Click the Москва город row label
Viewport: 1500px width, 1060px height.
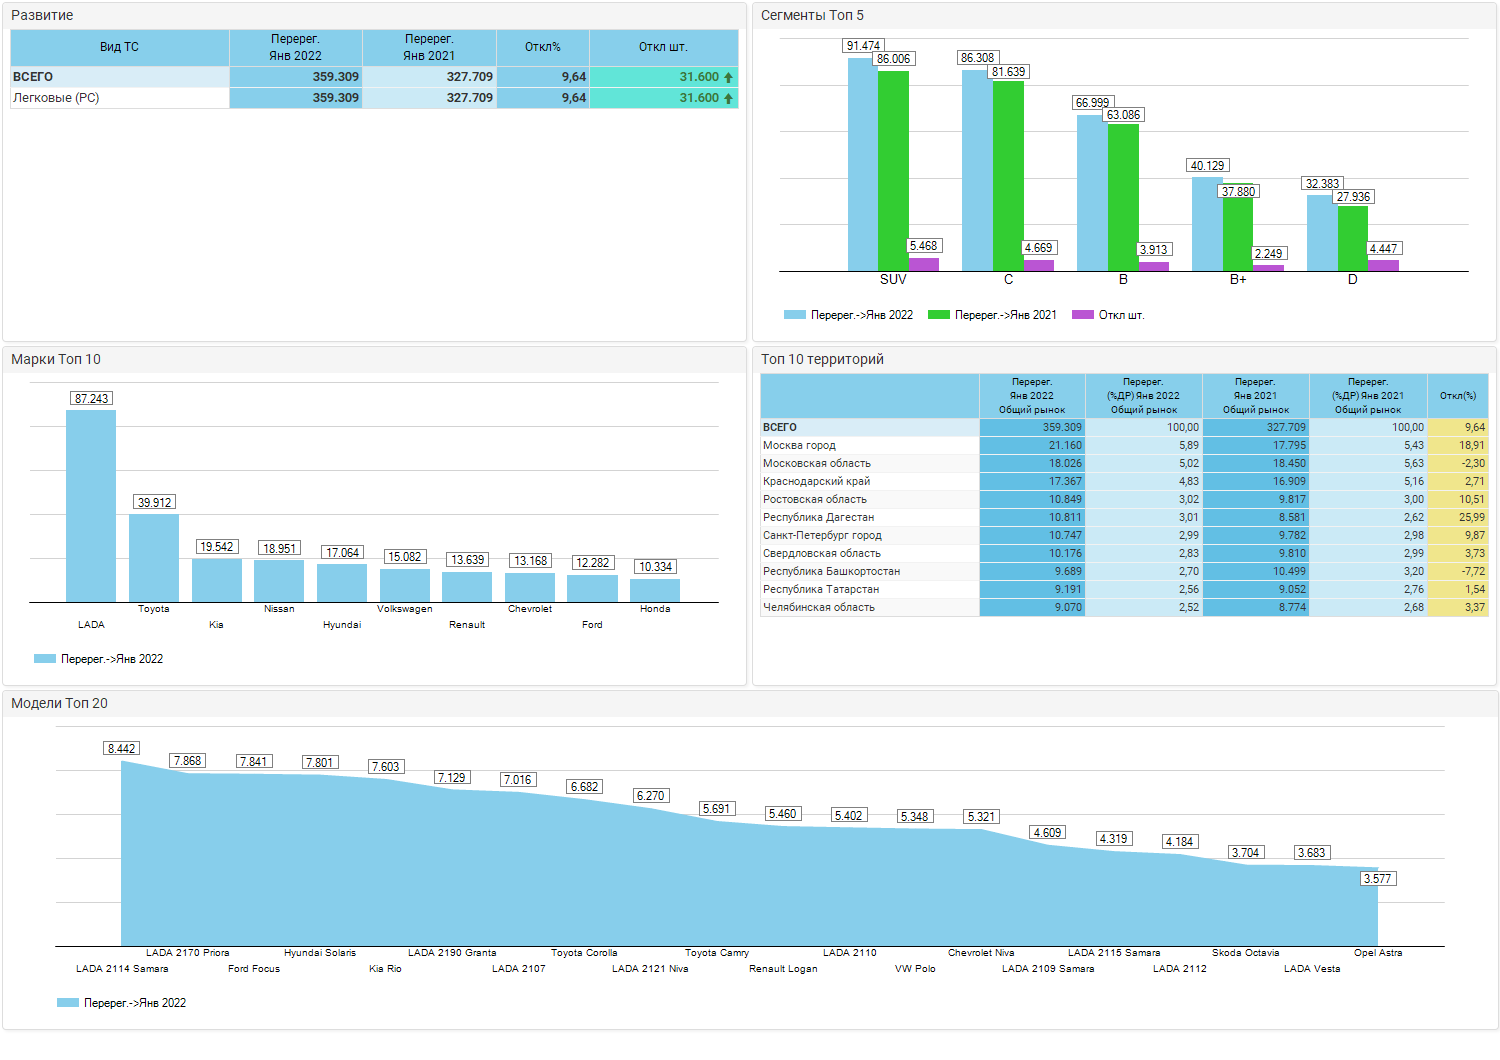click(799, 446)
